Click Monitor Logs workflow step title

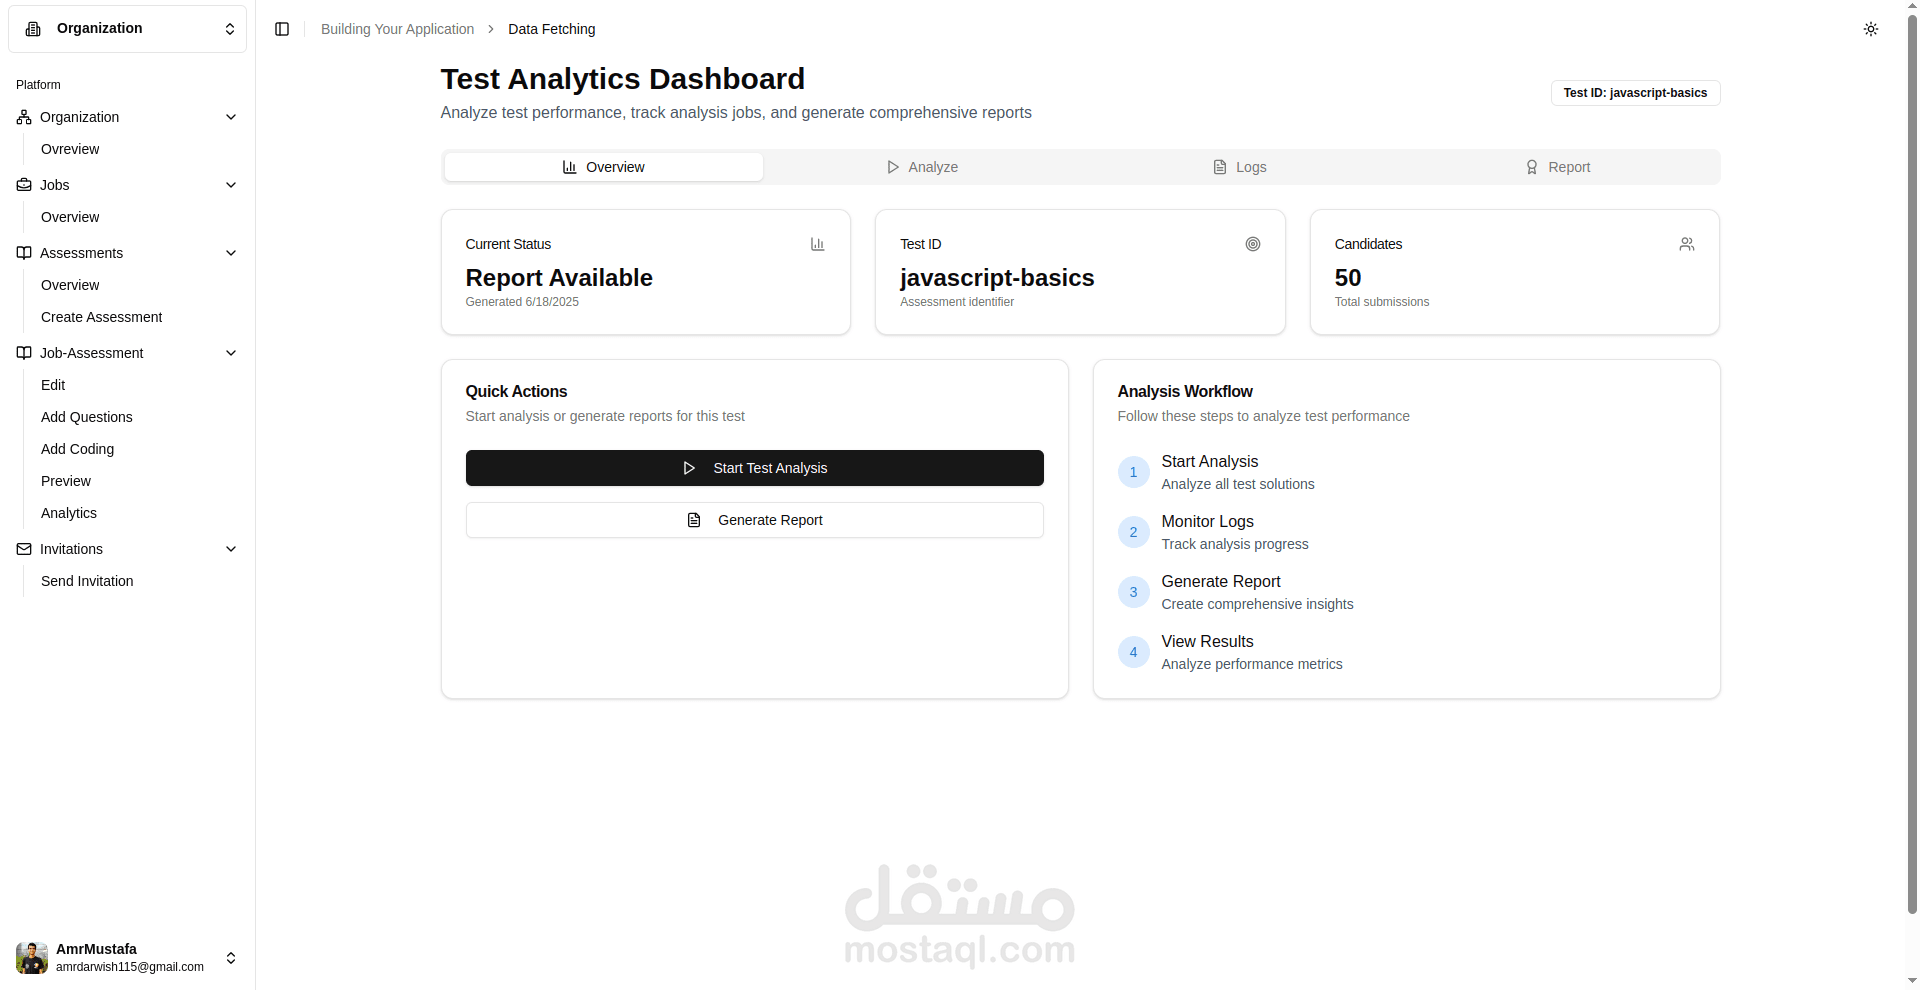1207,521
